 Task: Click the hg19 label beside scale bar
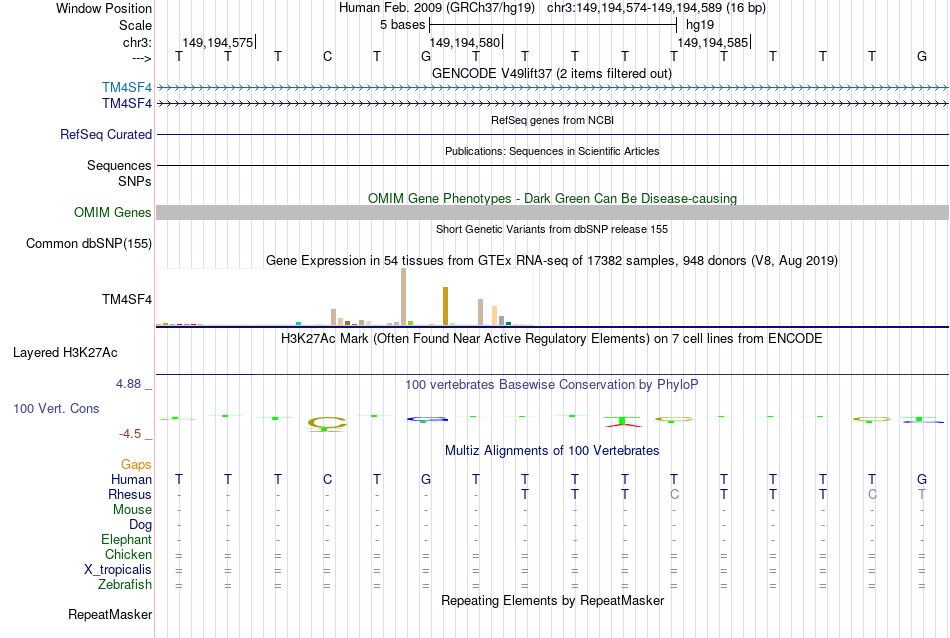coord(700,25)
